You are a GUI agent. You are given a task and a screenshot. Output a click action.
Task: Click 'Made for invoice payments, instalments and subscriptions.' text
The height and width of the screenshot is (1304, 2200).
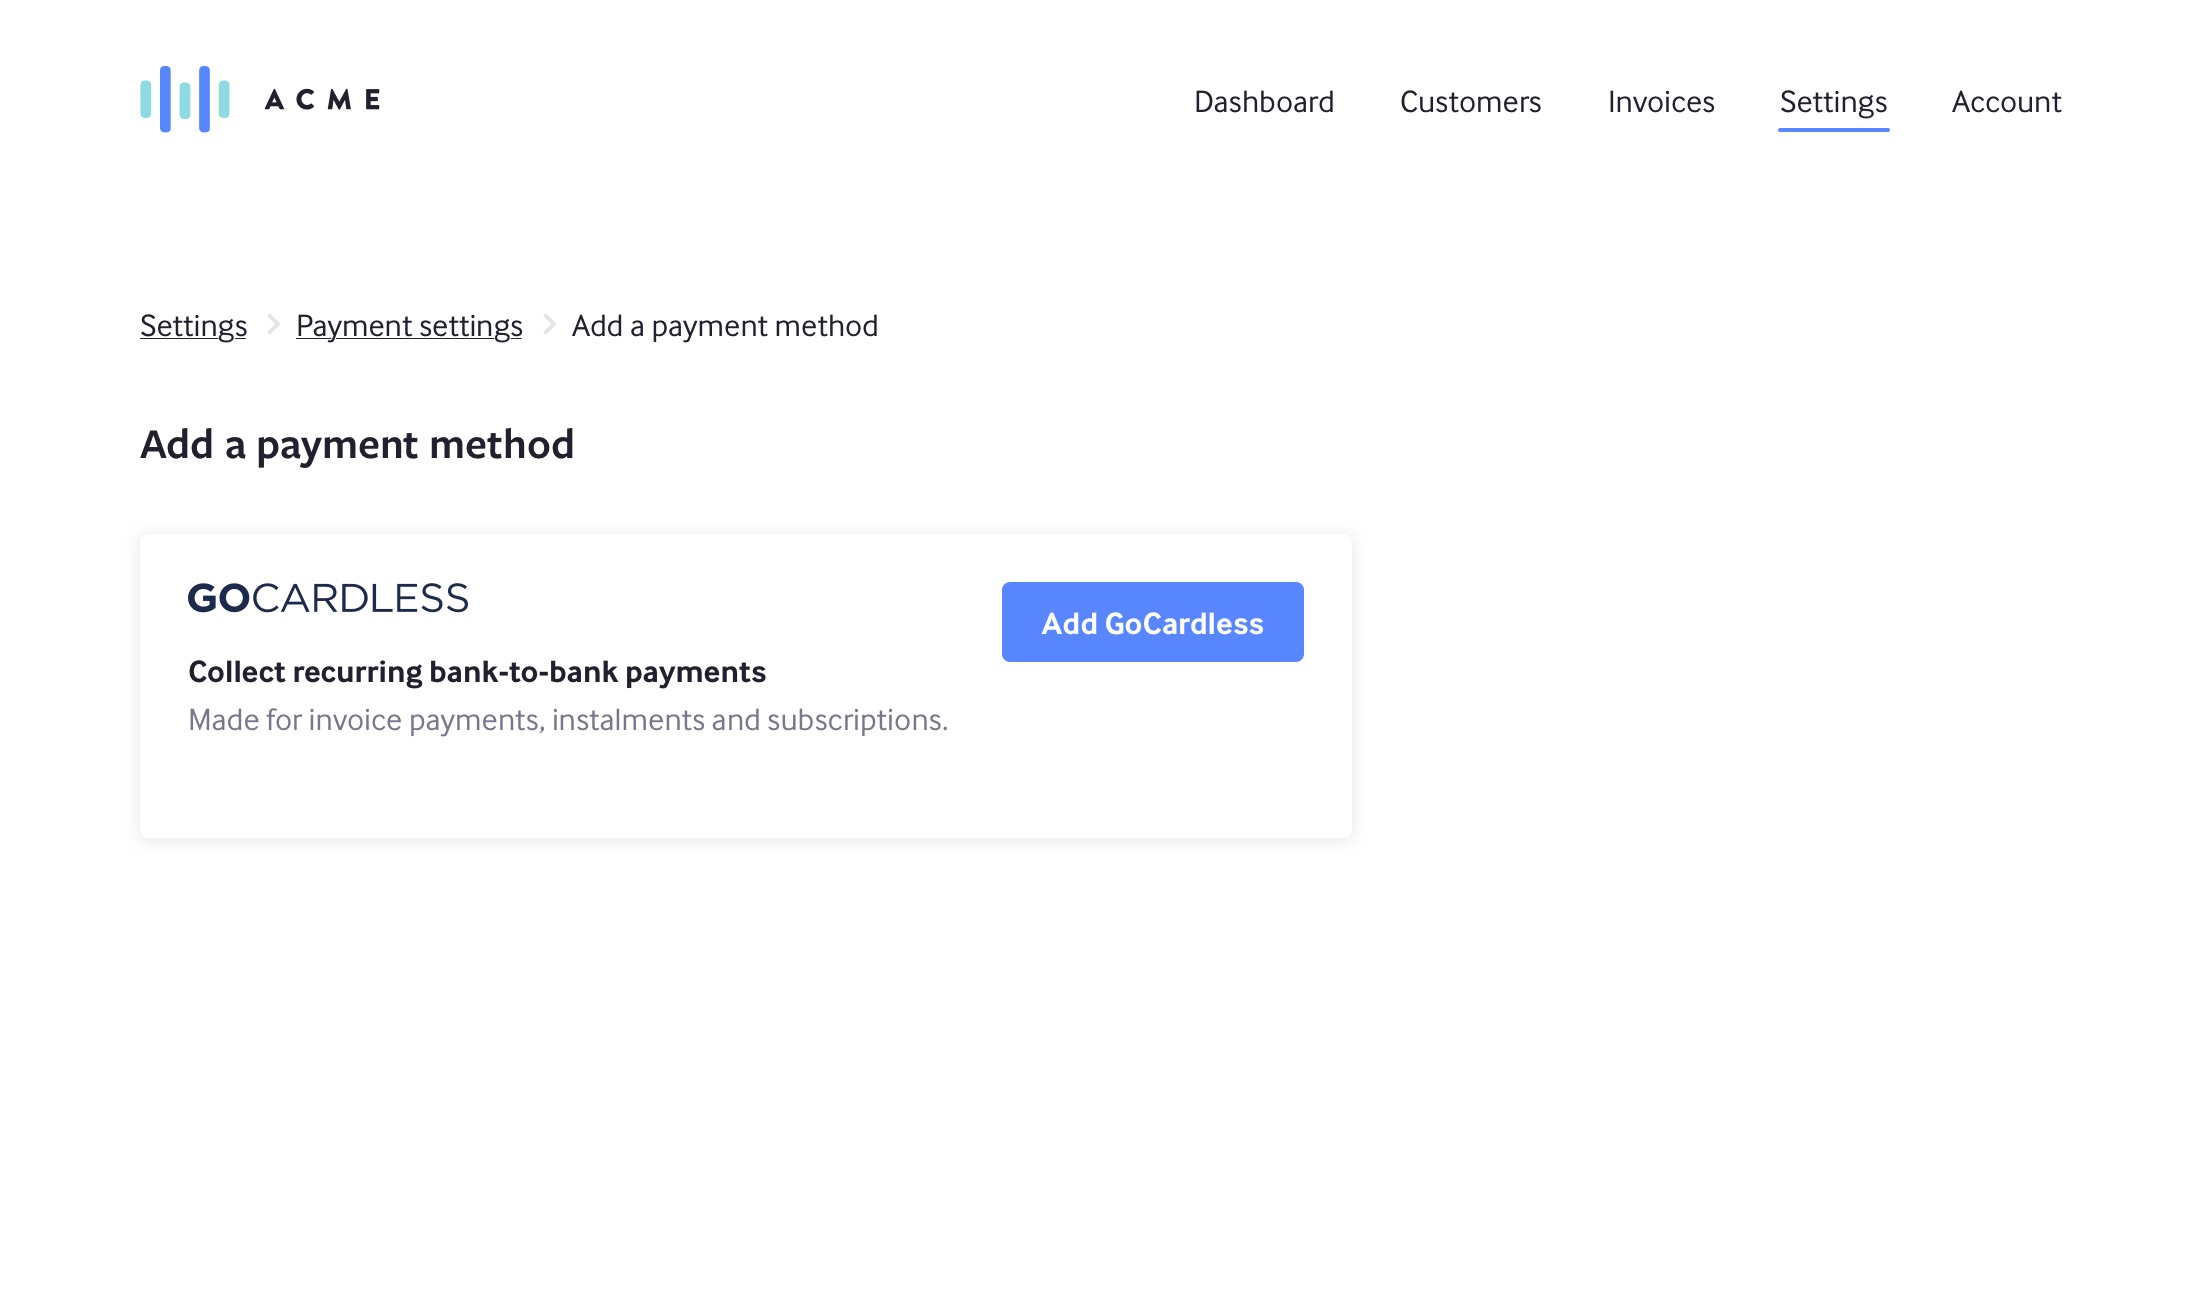(568, 720)
